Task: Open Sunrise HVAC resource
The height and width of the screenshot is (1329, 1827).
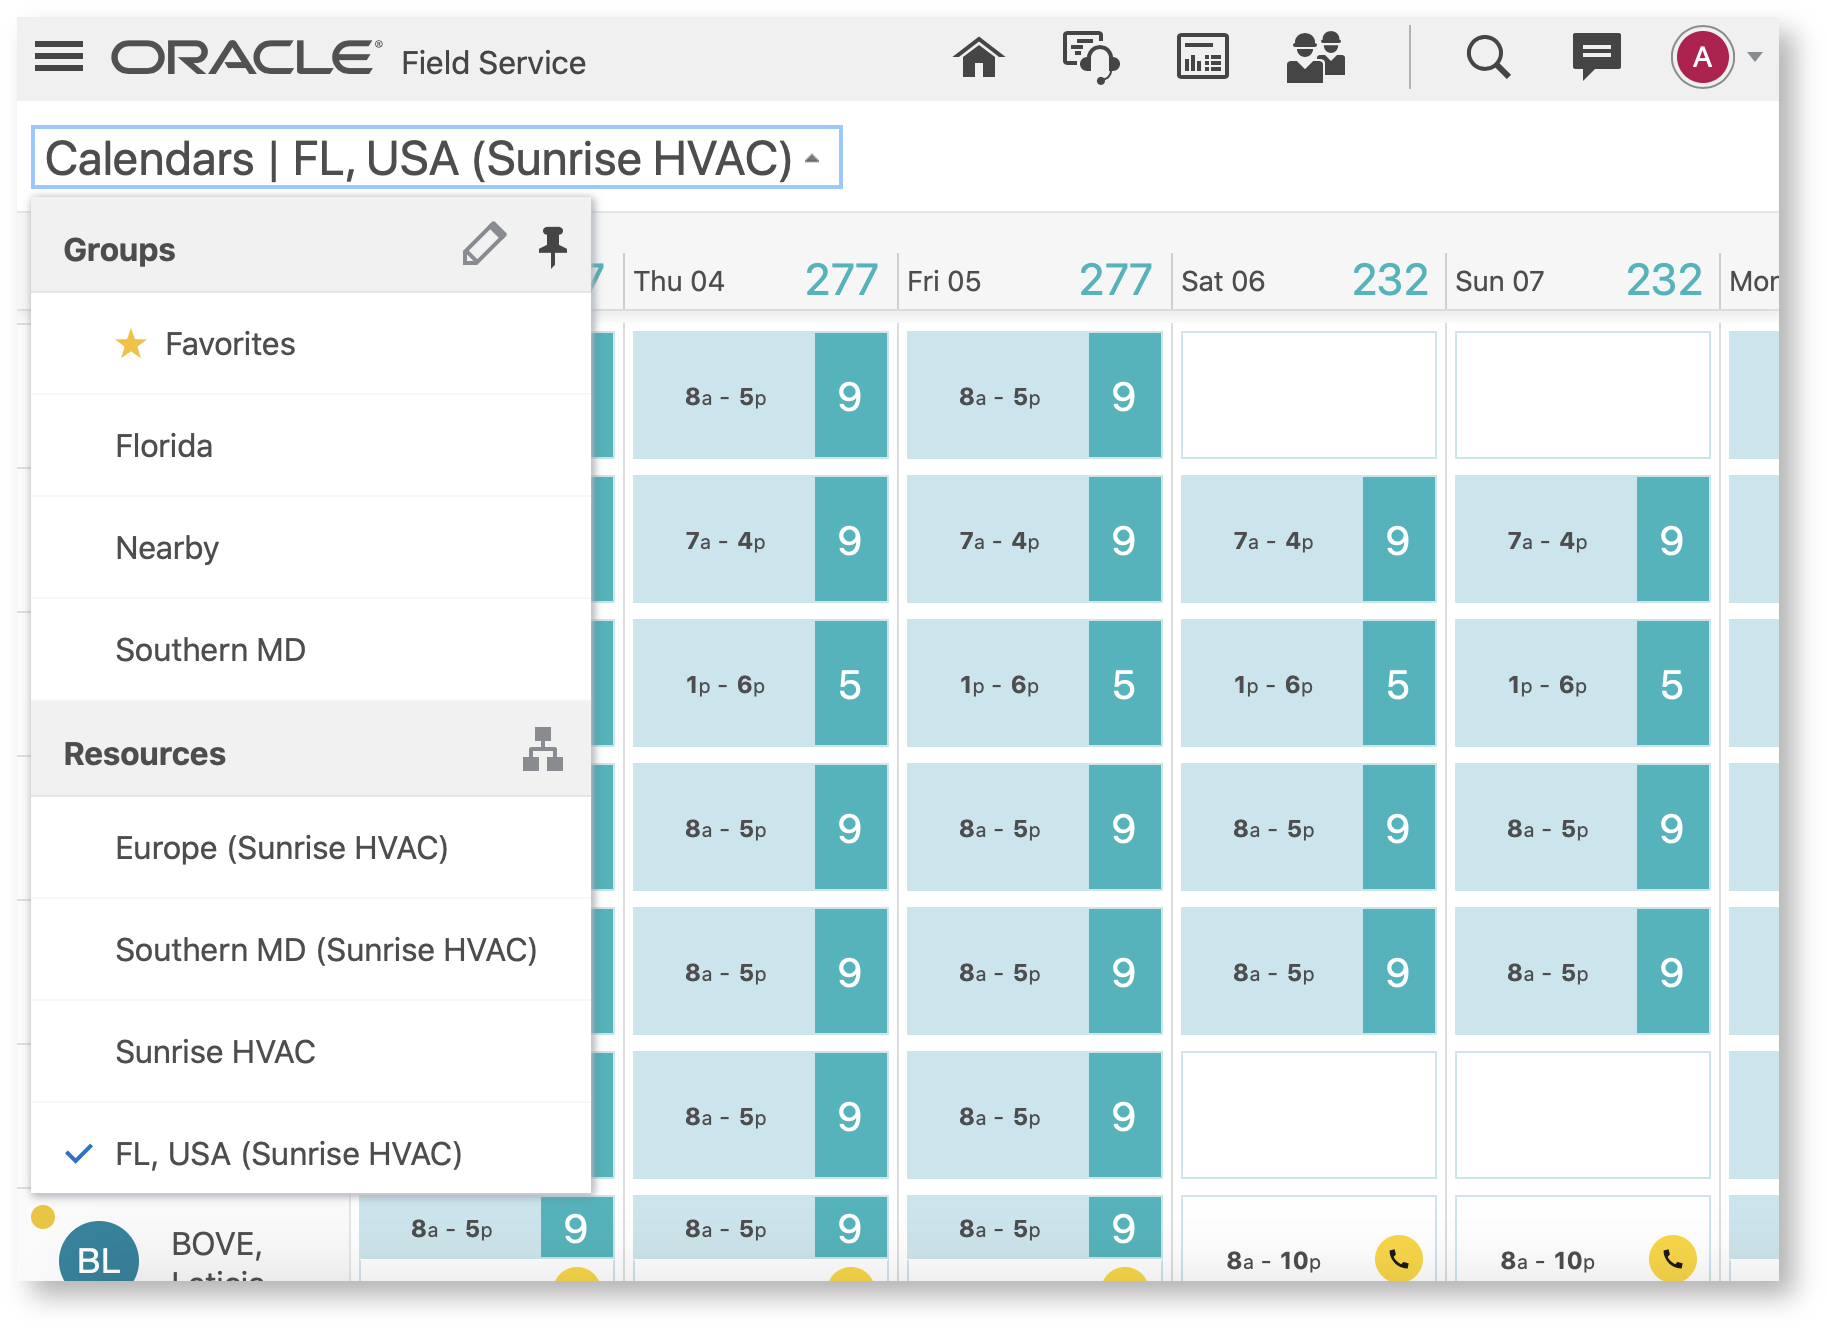Action: (x=215, y=1051)
